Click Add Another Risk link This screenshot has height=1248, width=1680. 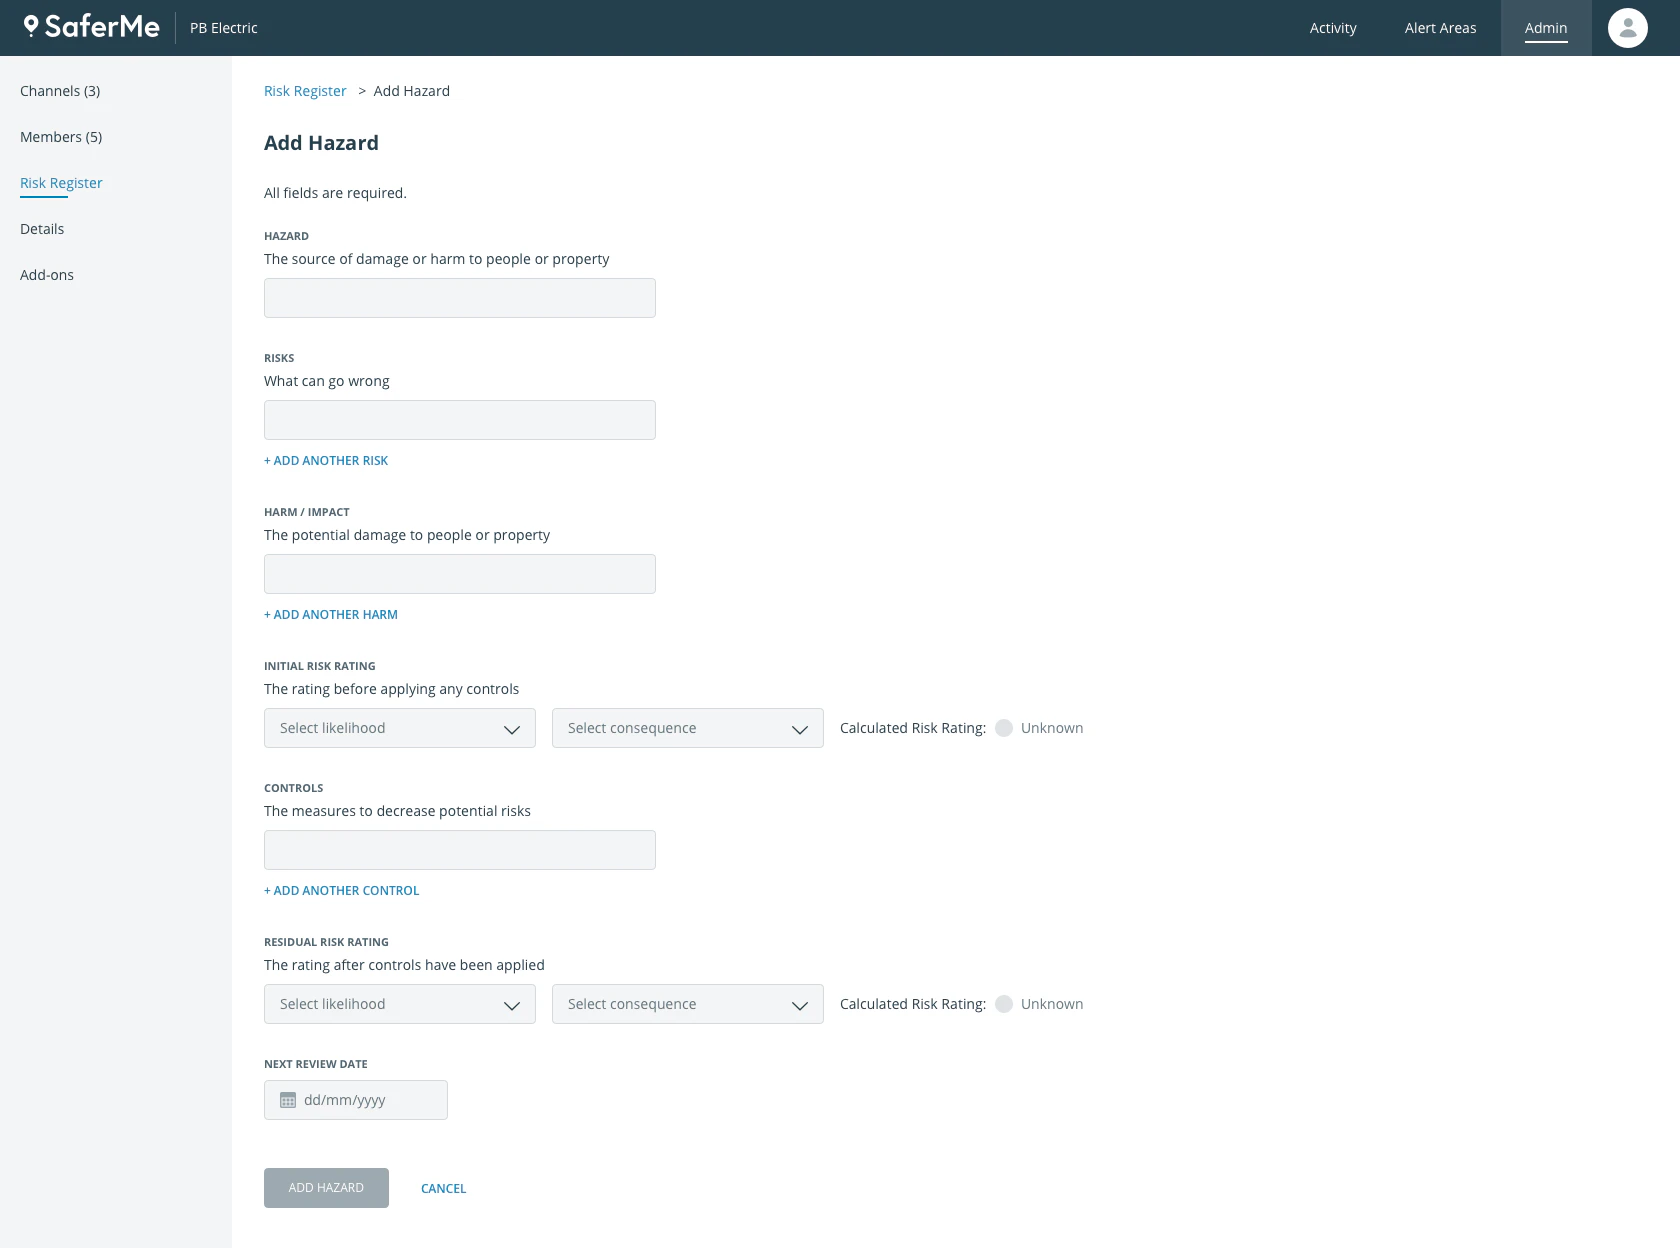point(326,461)
